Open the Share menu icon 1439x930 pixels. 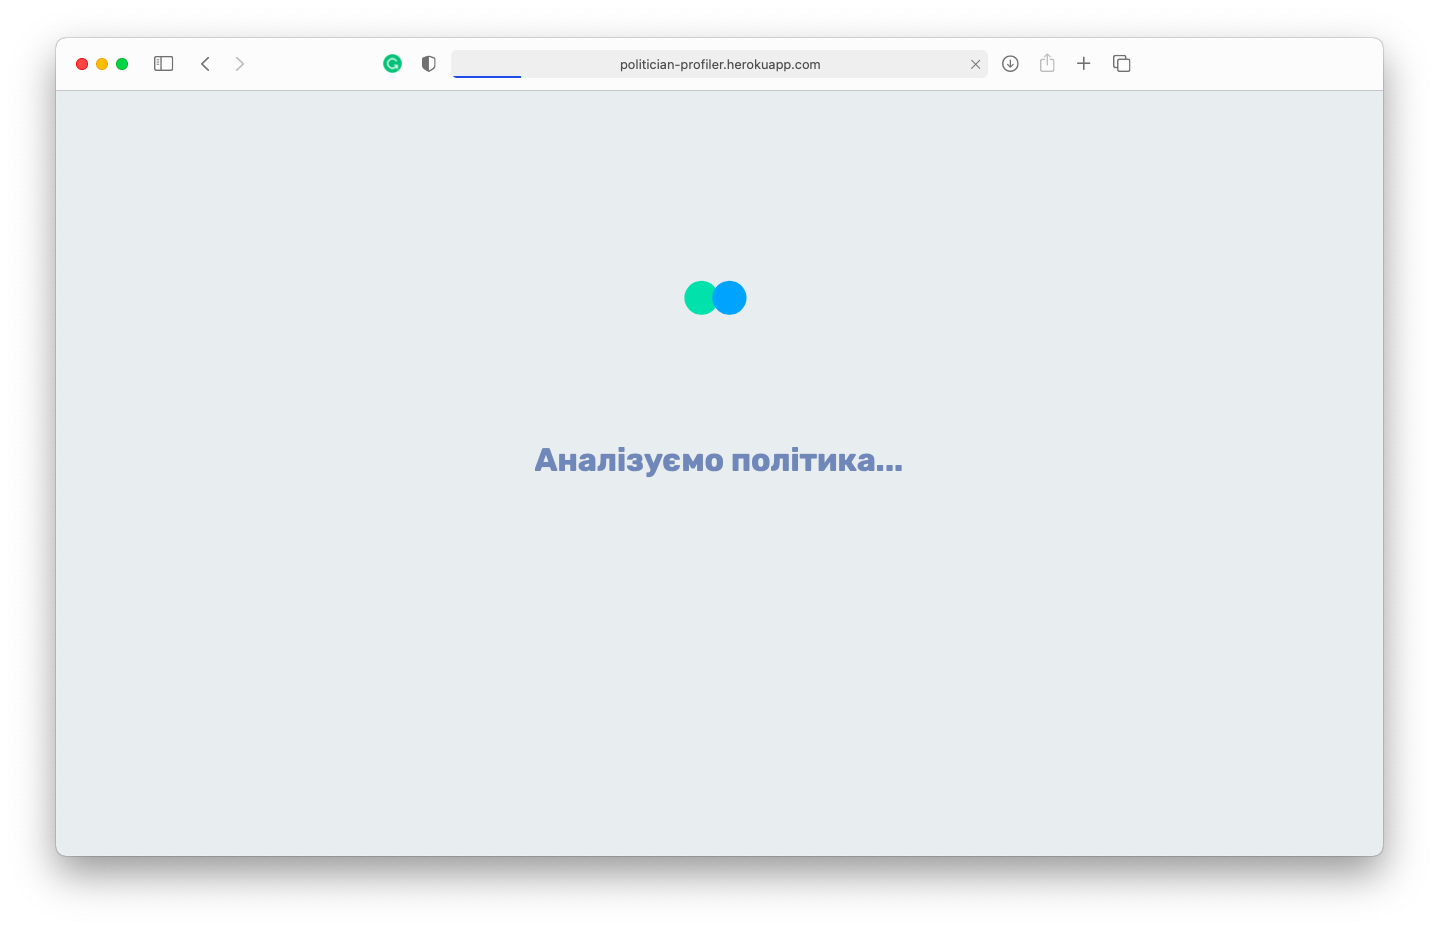(x=1047, y=63)
